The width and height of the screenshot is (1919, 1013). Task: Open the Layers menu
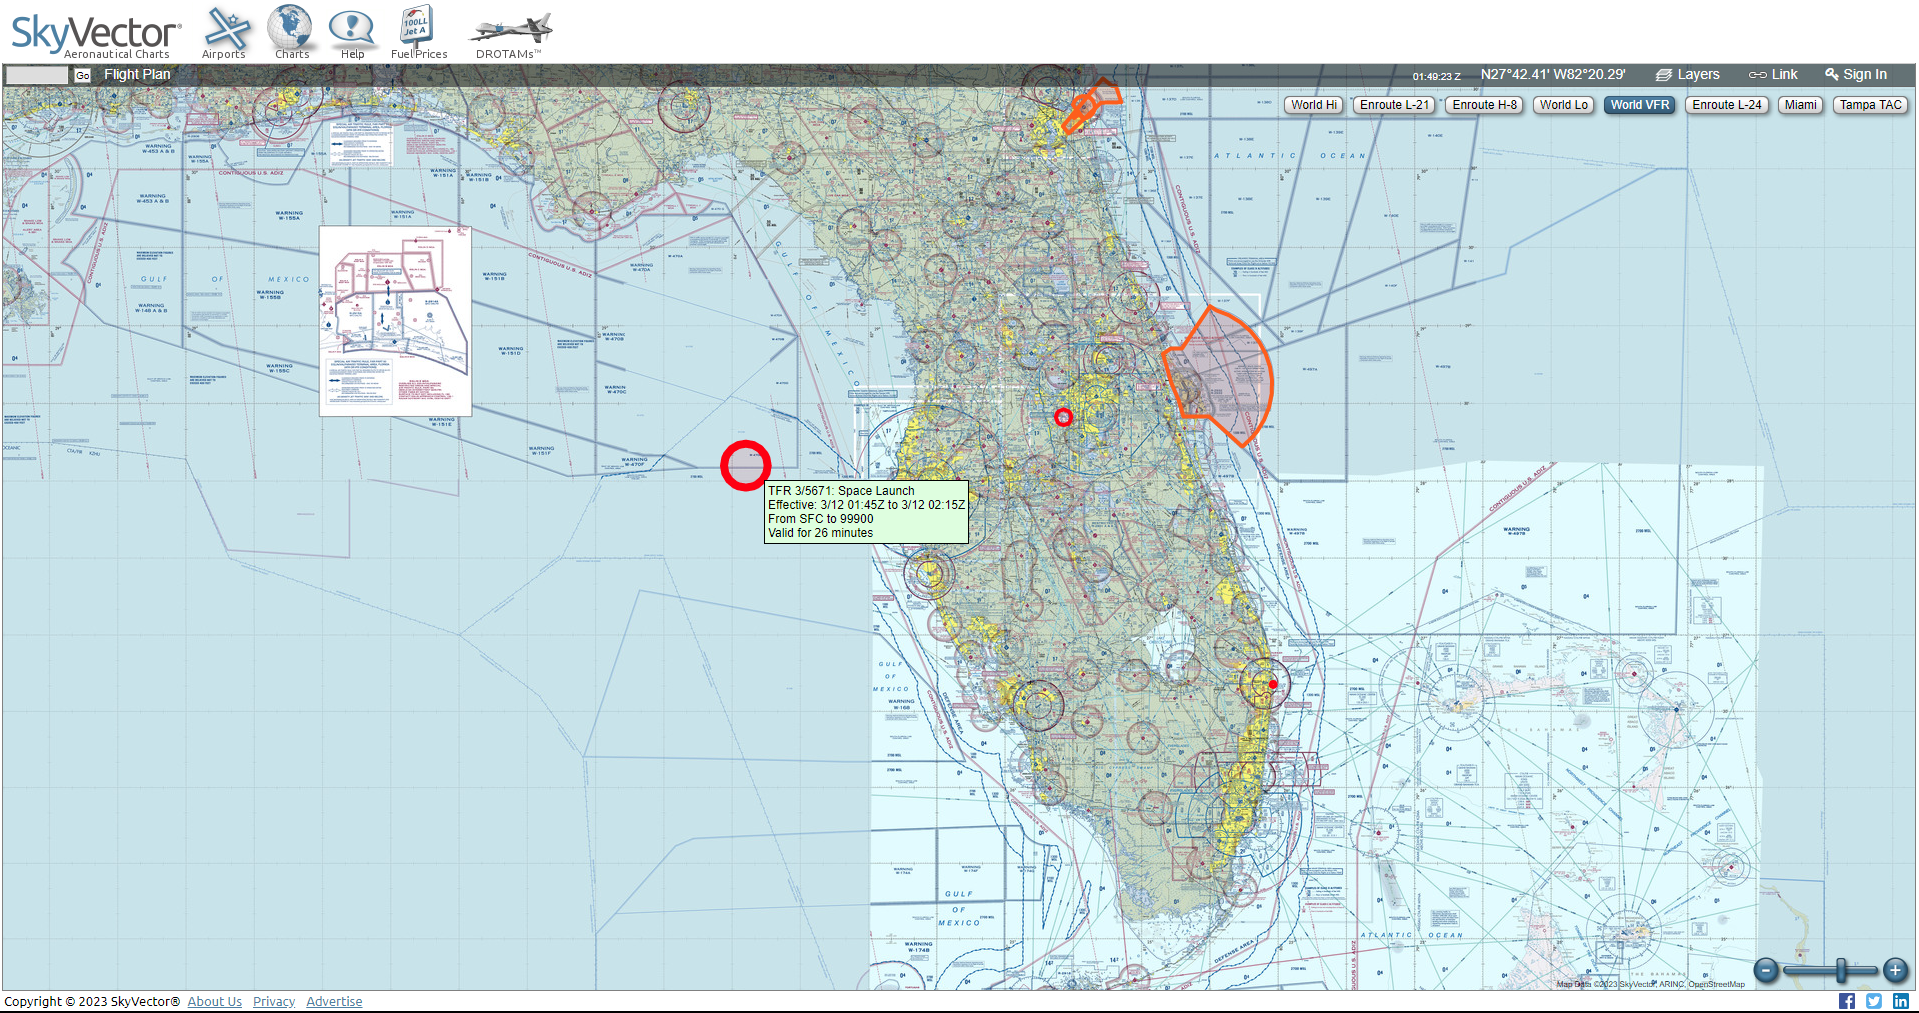pyautogui.click(x=1688, y=75)
